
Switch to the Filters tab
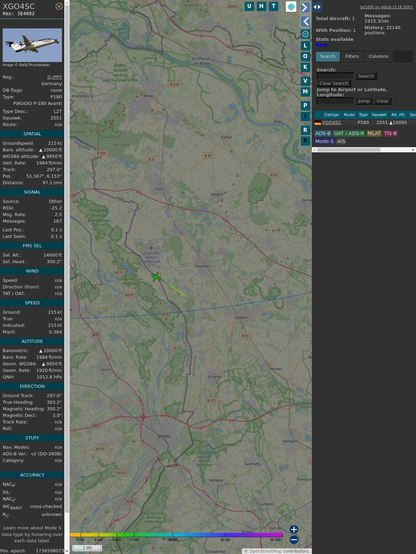pos(352,56)
